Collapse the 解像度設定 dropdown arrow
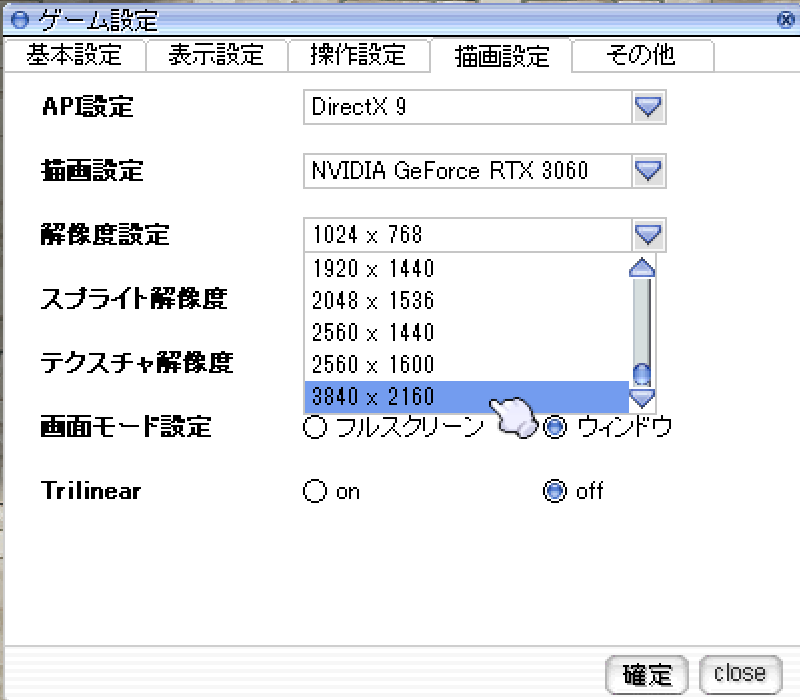Viewport: 800px width, 700px height. 649,235
